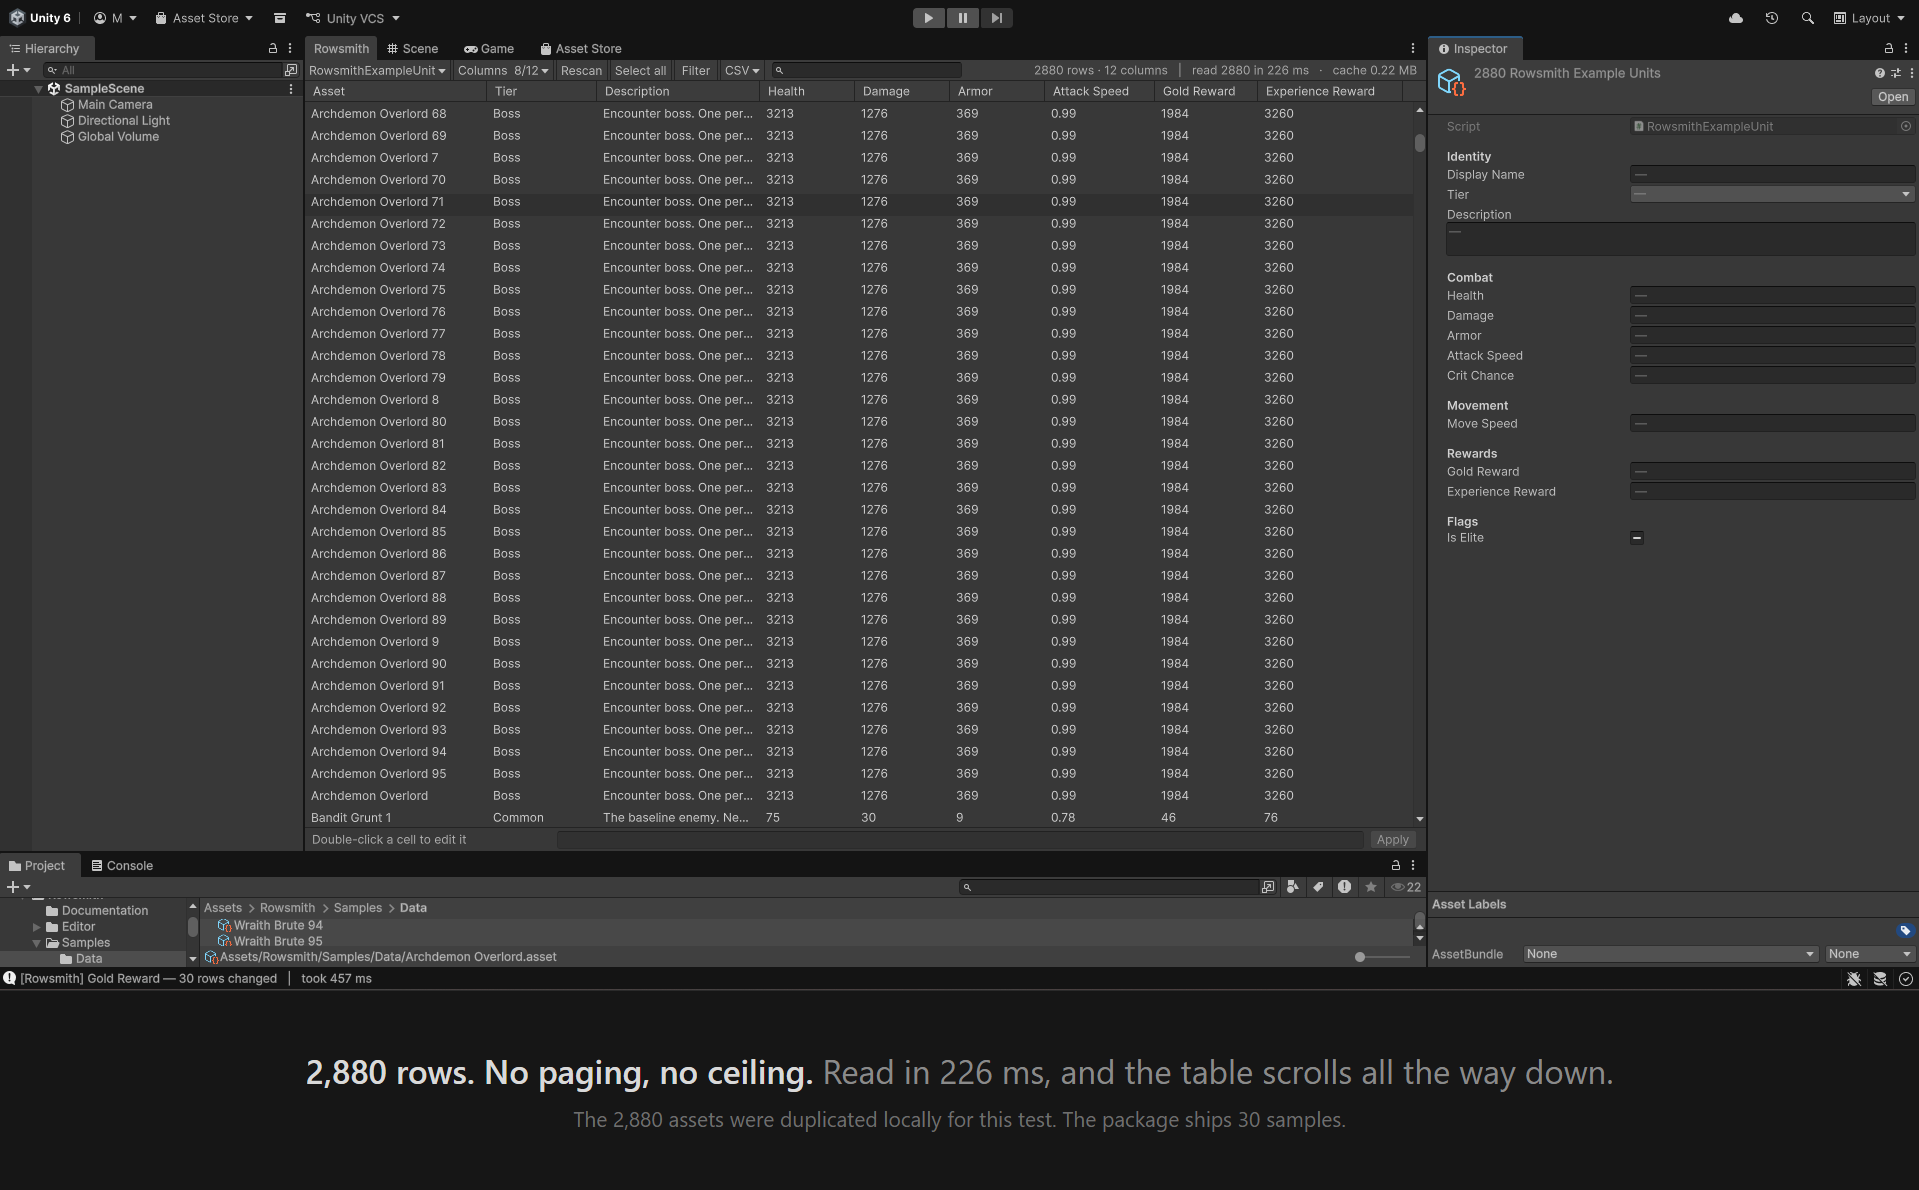Click the Pause button in the toolbar
1919x1190 pixels.
(x=962, y=18)
